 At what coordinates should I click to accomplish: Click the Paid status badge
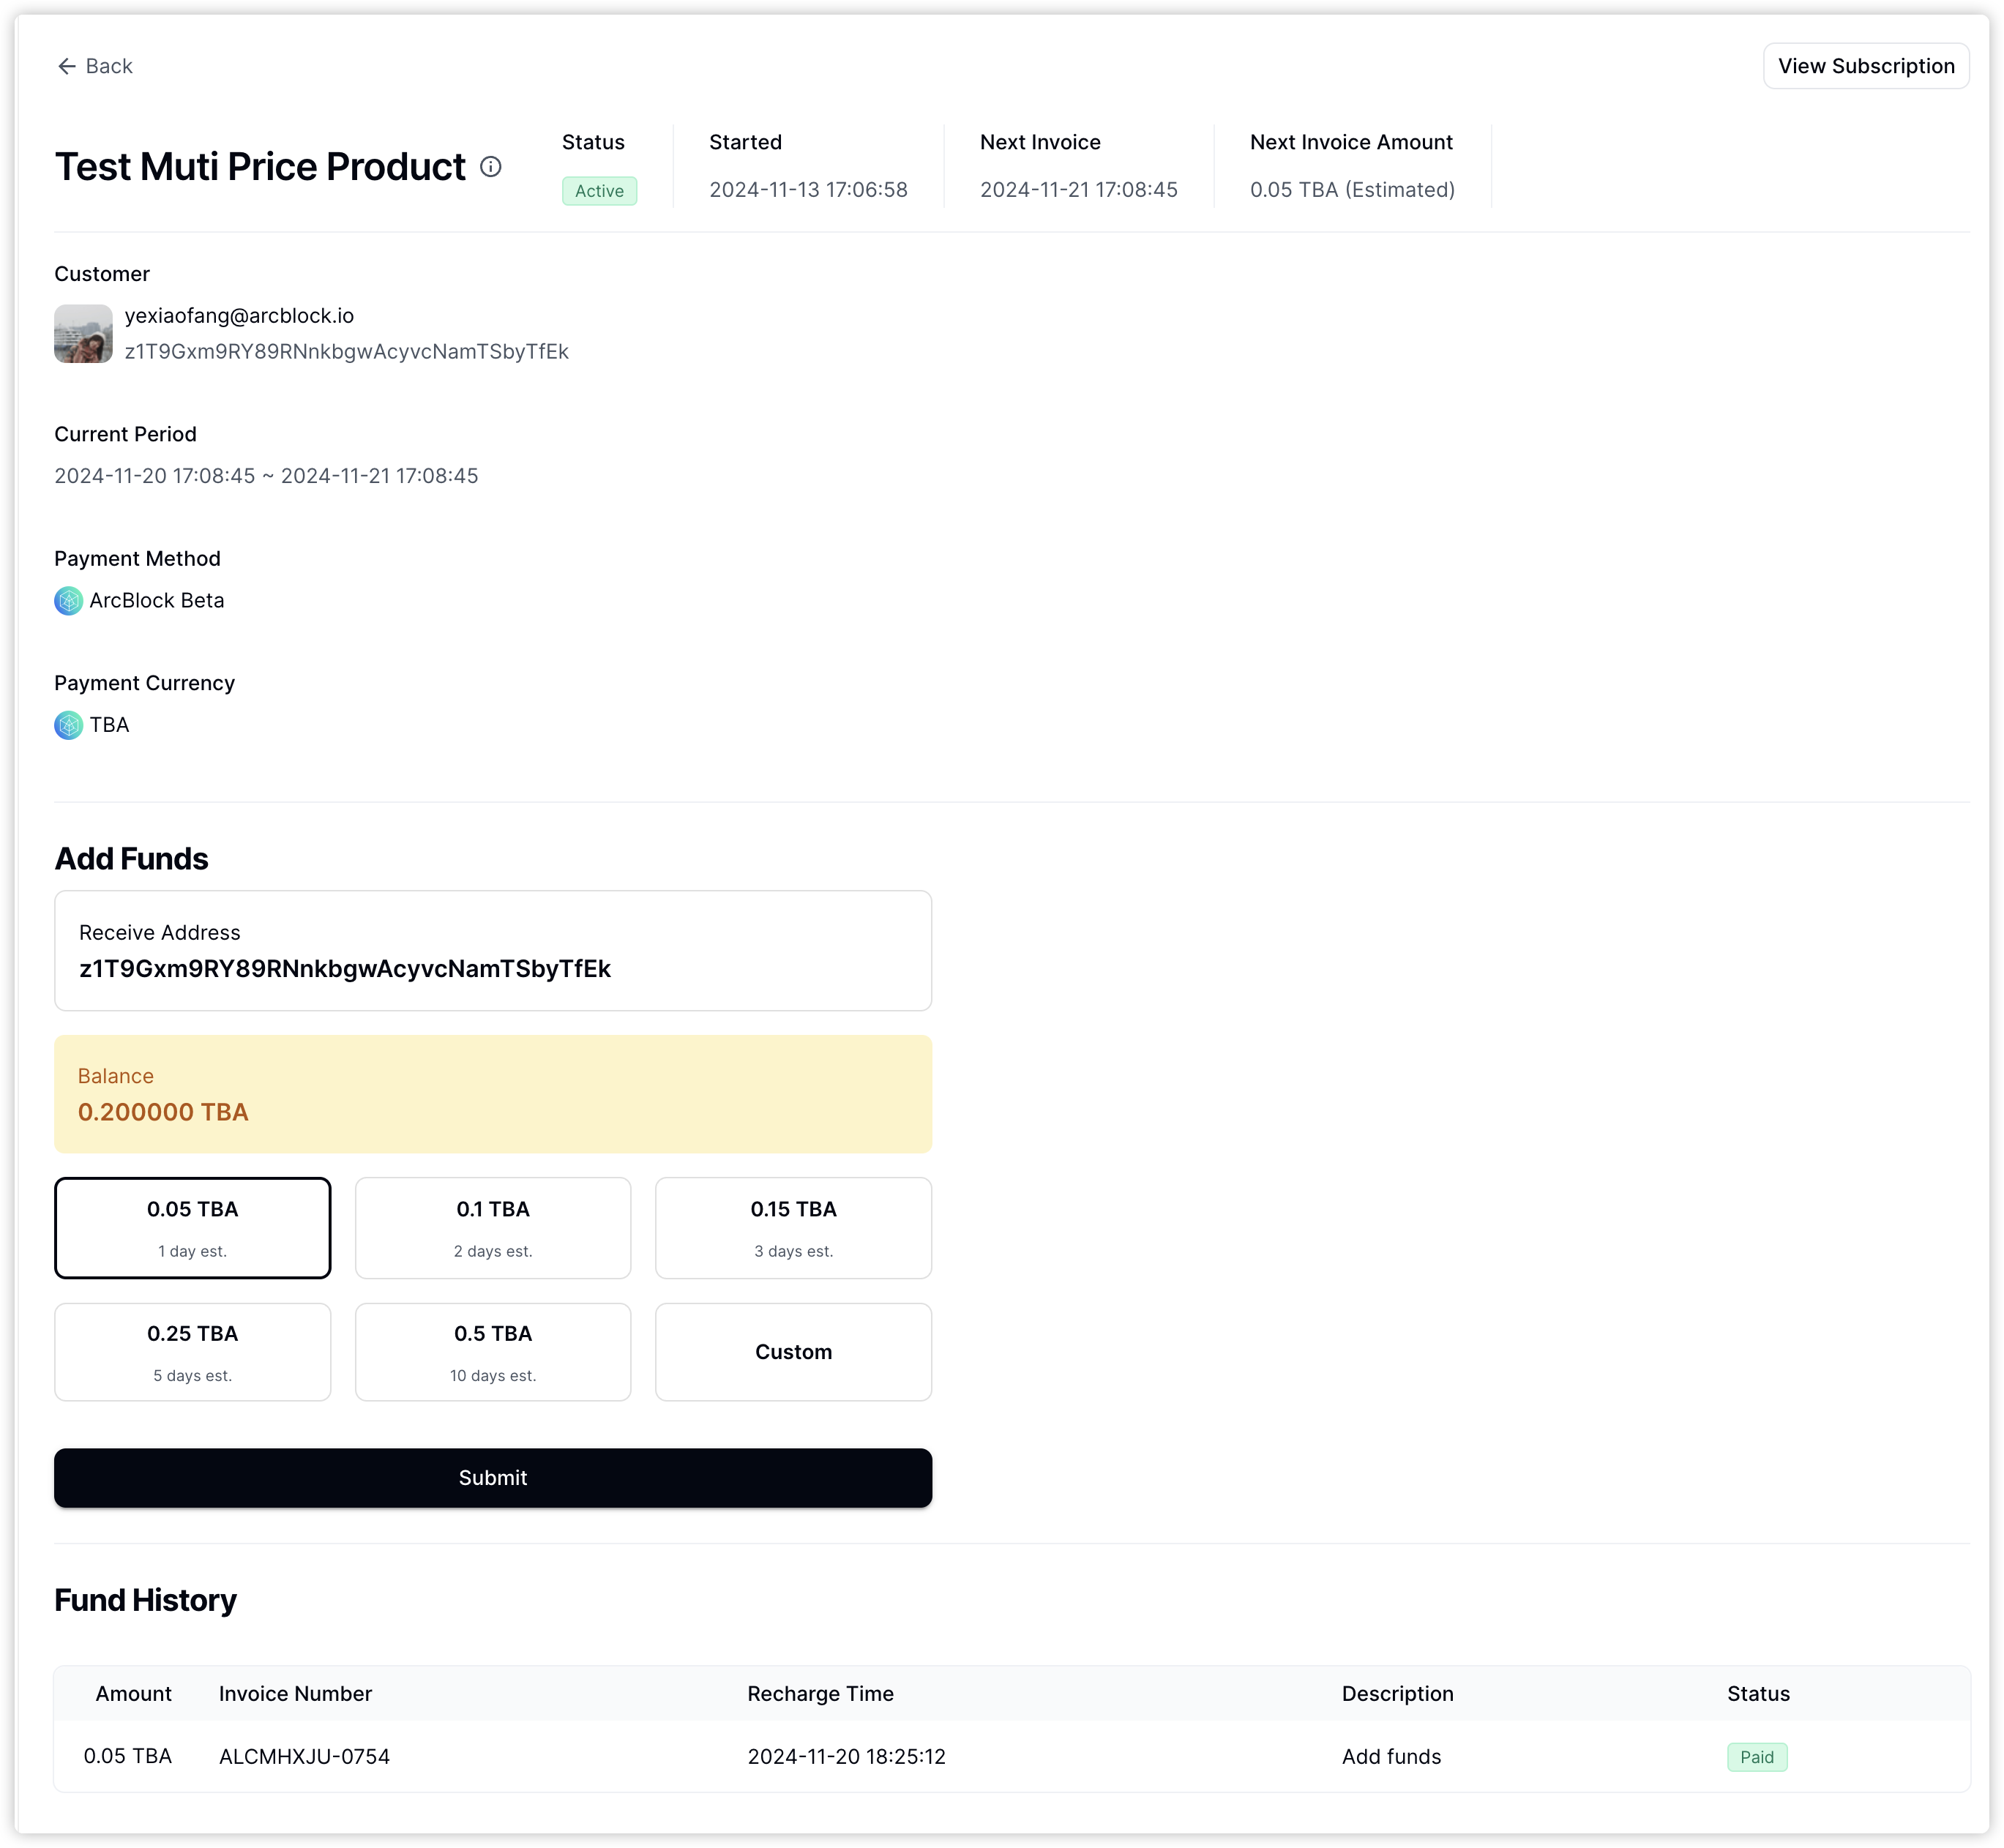pos(1756,1757)
